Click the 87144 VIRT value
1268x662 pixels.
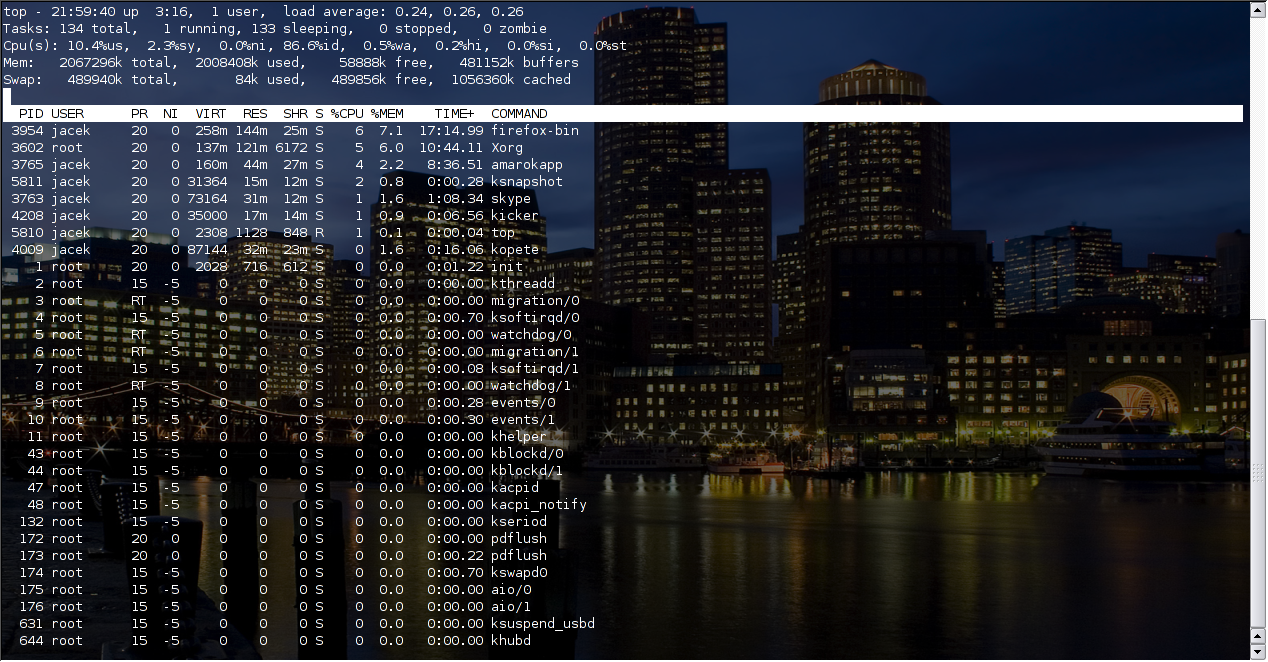207,250
